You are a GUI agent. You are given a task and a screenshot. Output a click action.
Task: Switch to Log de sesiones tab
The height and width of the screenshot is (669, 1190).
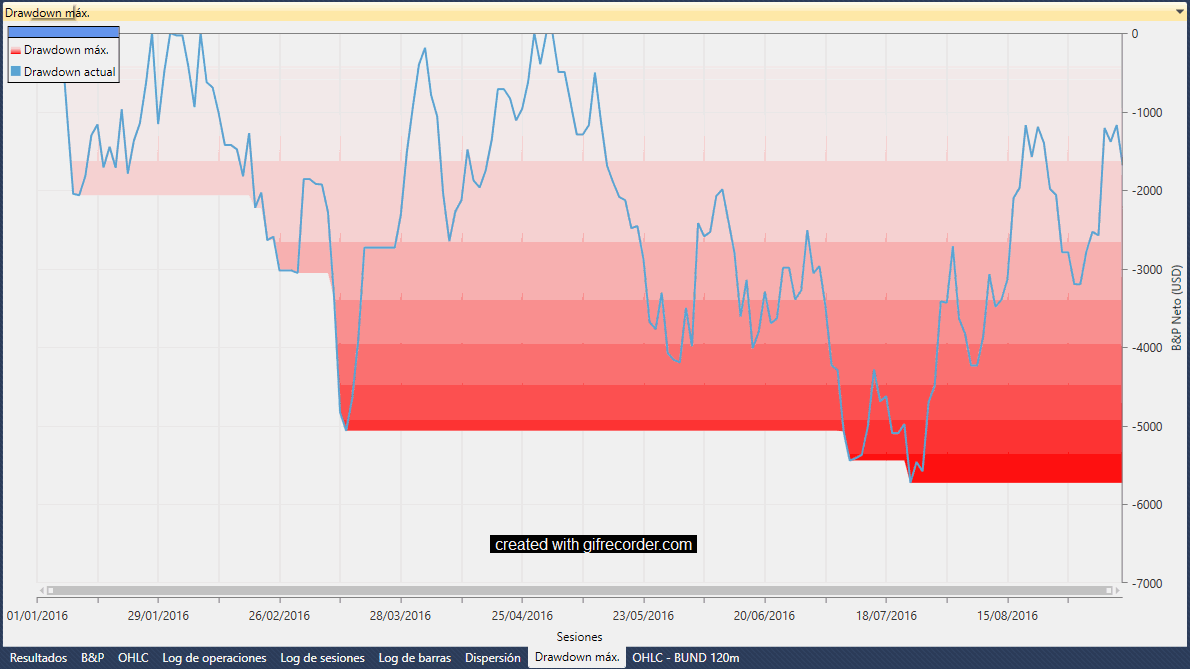pos(323,658)
